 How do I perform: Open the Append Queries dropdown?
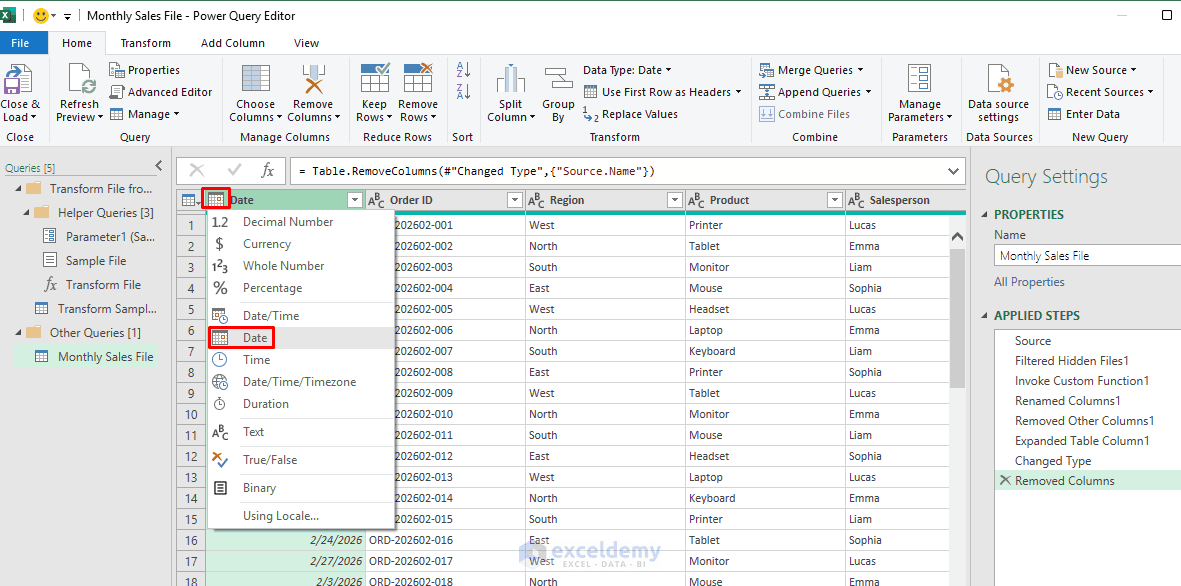(x=815, y=92)
